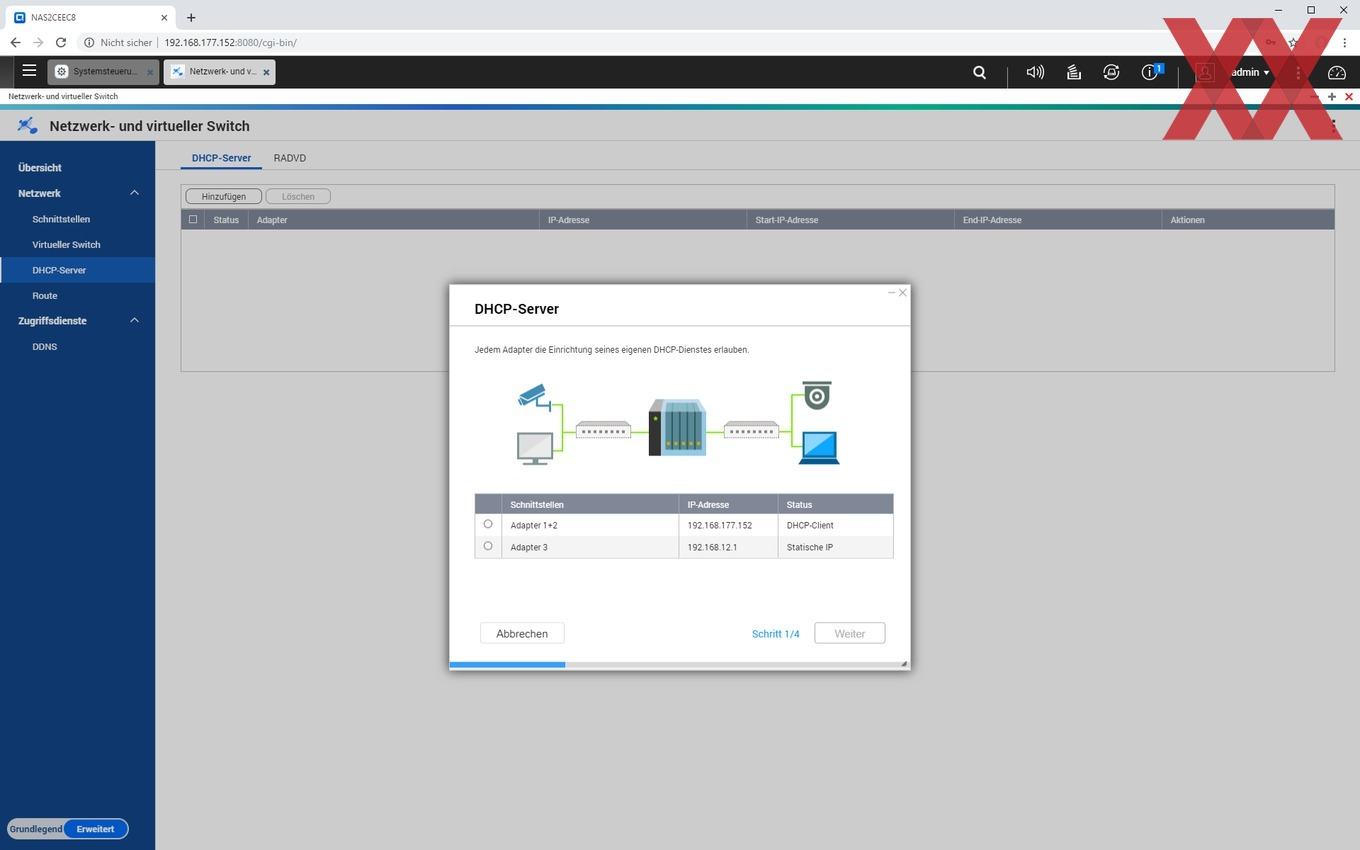Click the 192.168.12.1 IP cell
Viewport: 1360px width, 850px height.
pos(728,547)
